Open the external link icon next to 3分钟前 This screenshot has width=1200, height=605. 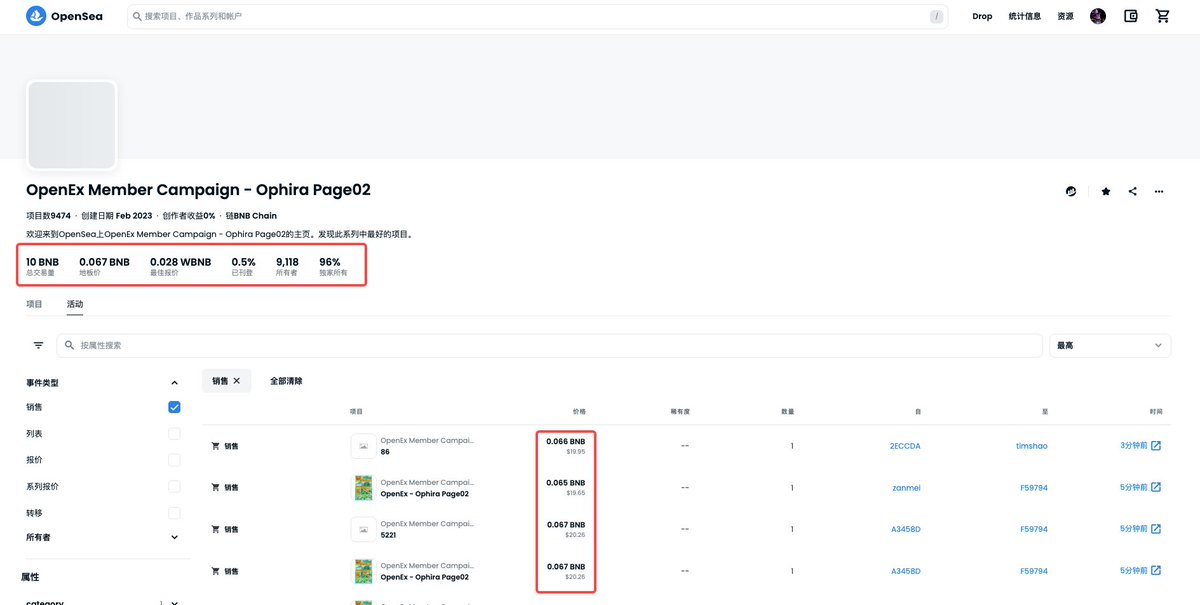click(1156, 446)
